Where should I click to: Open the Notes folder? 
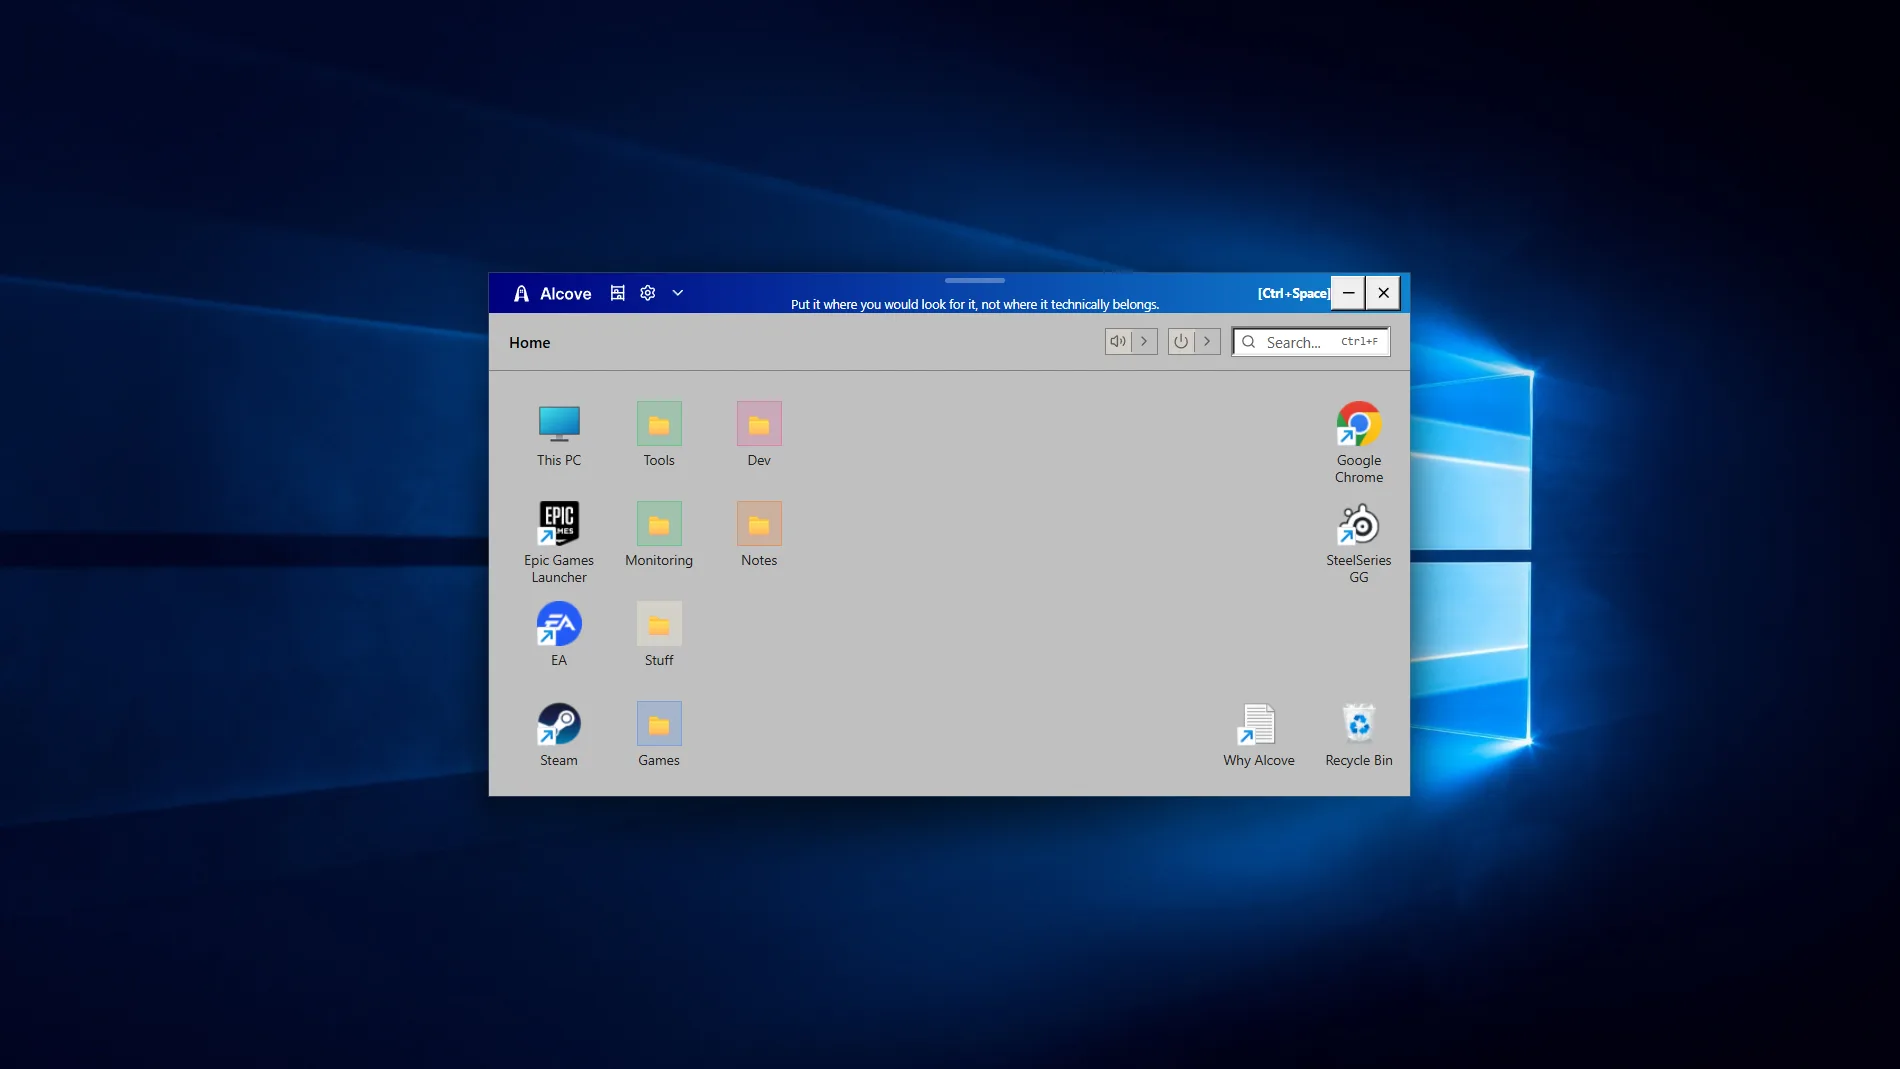[759, 535]
